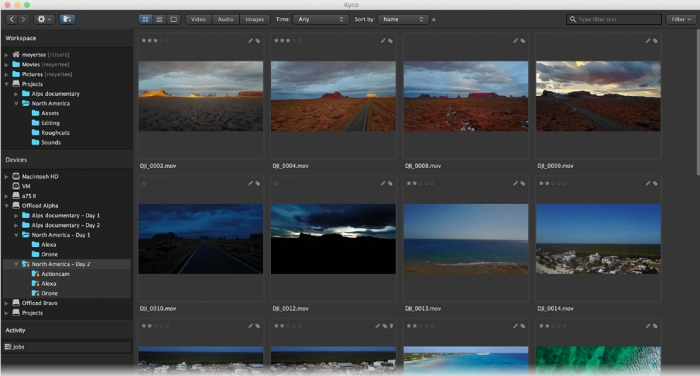Filter by Images files
700x376 pixels.
254,19
